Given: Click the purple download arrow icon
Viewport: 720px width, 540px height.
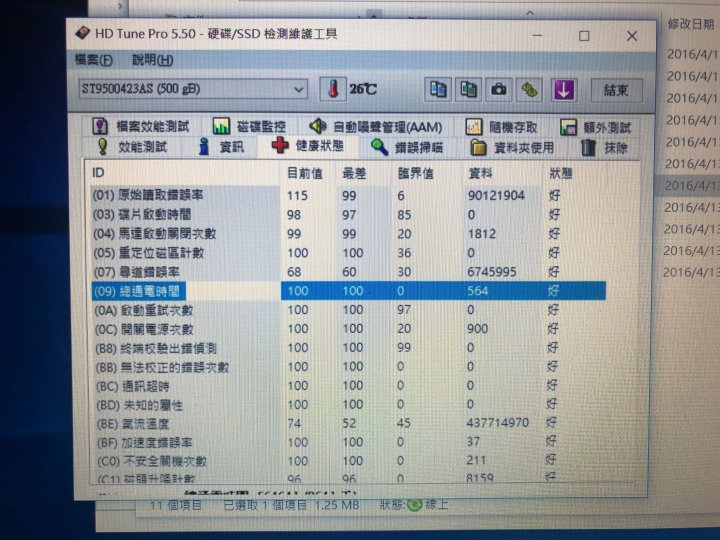Looking at the screenshot, I should pyautogui.click(x=563, y=90).
